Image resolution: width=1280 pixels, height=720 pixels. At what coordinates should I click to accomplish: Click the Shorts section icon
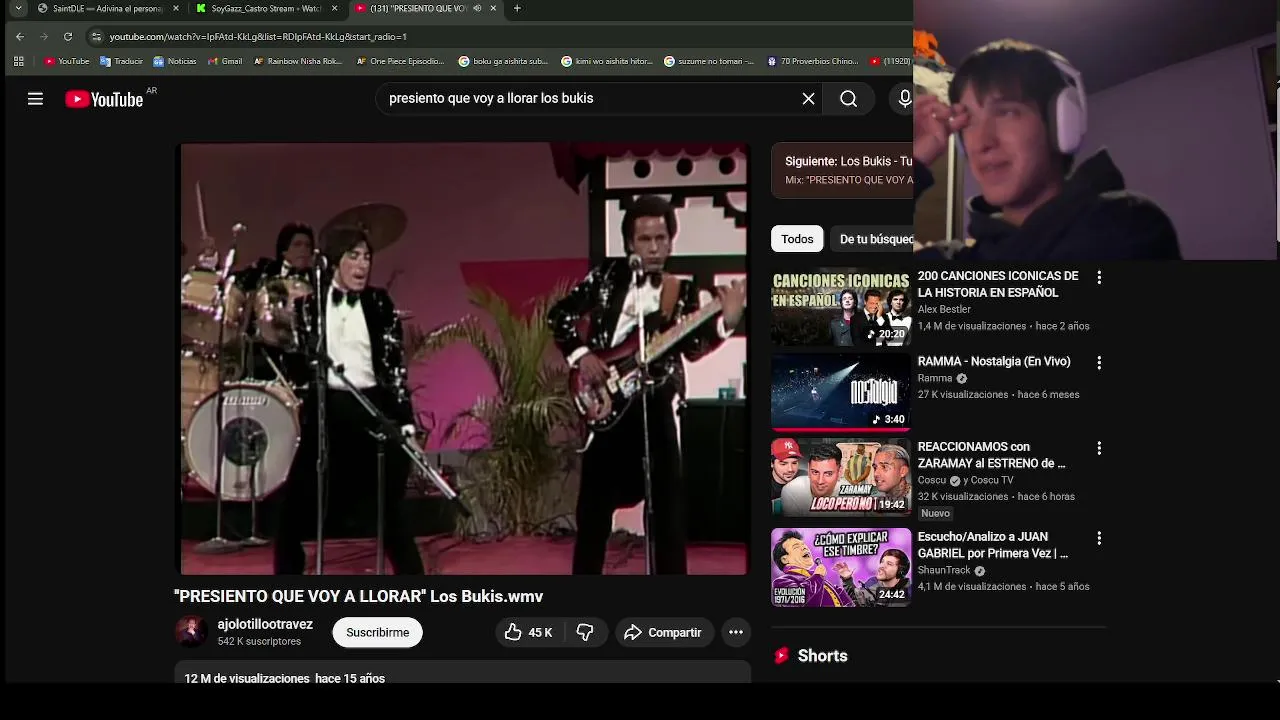(782, 656)
